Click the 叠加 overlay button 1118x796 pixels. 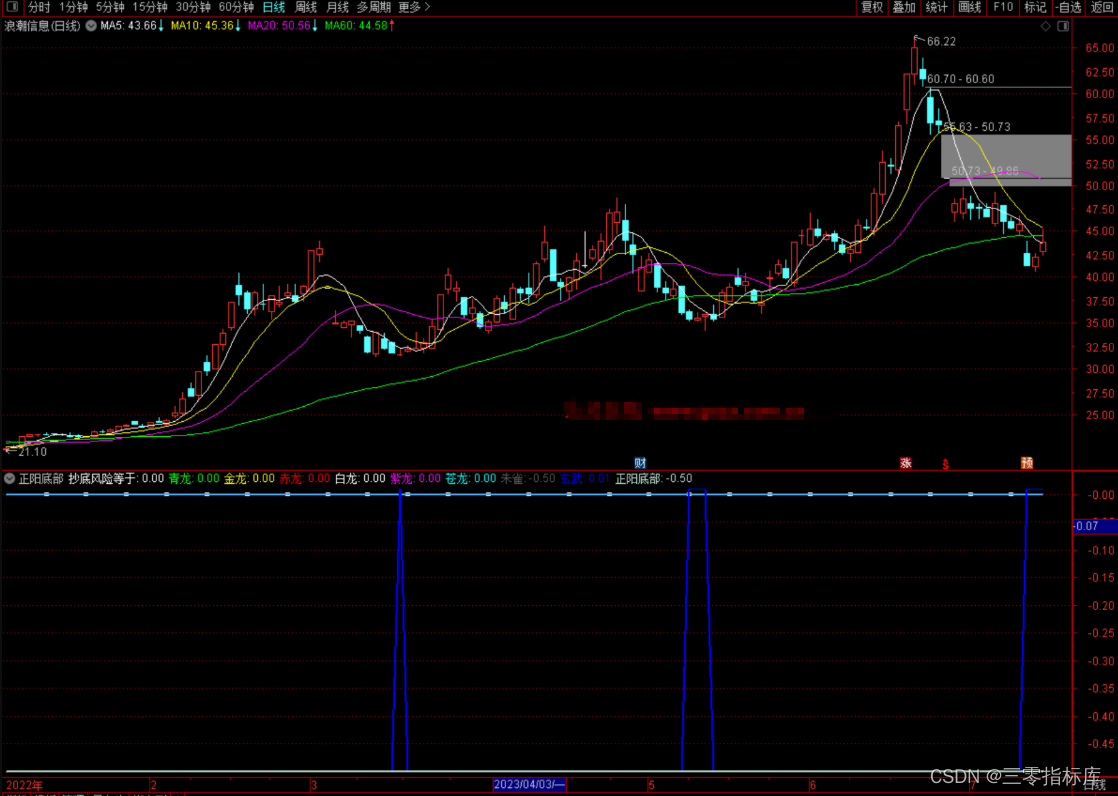tap(904, 7)
